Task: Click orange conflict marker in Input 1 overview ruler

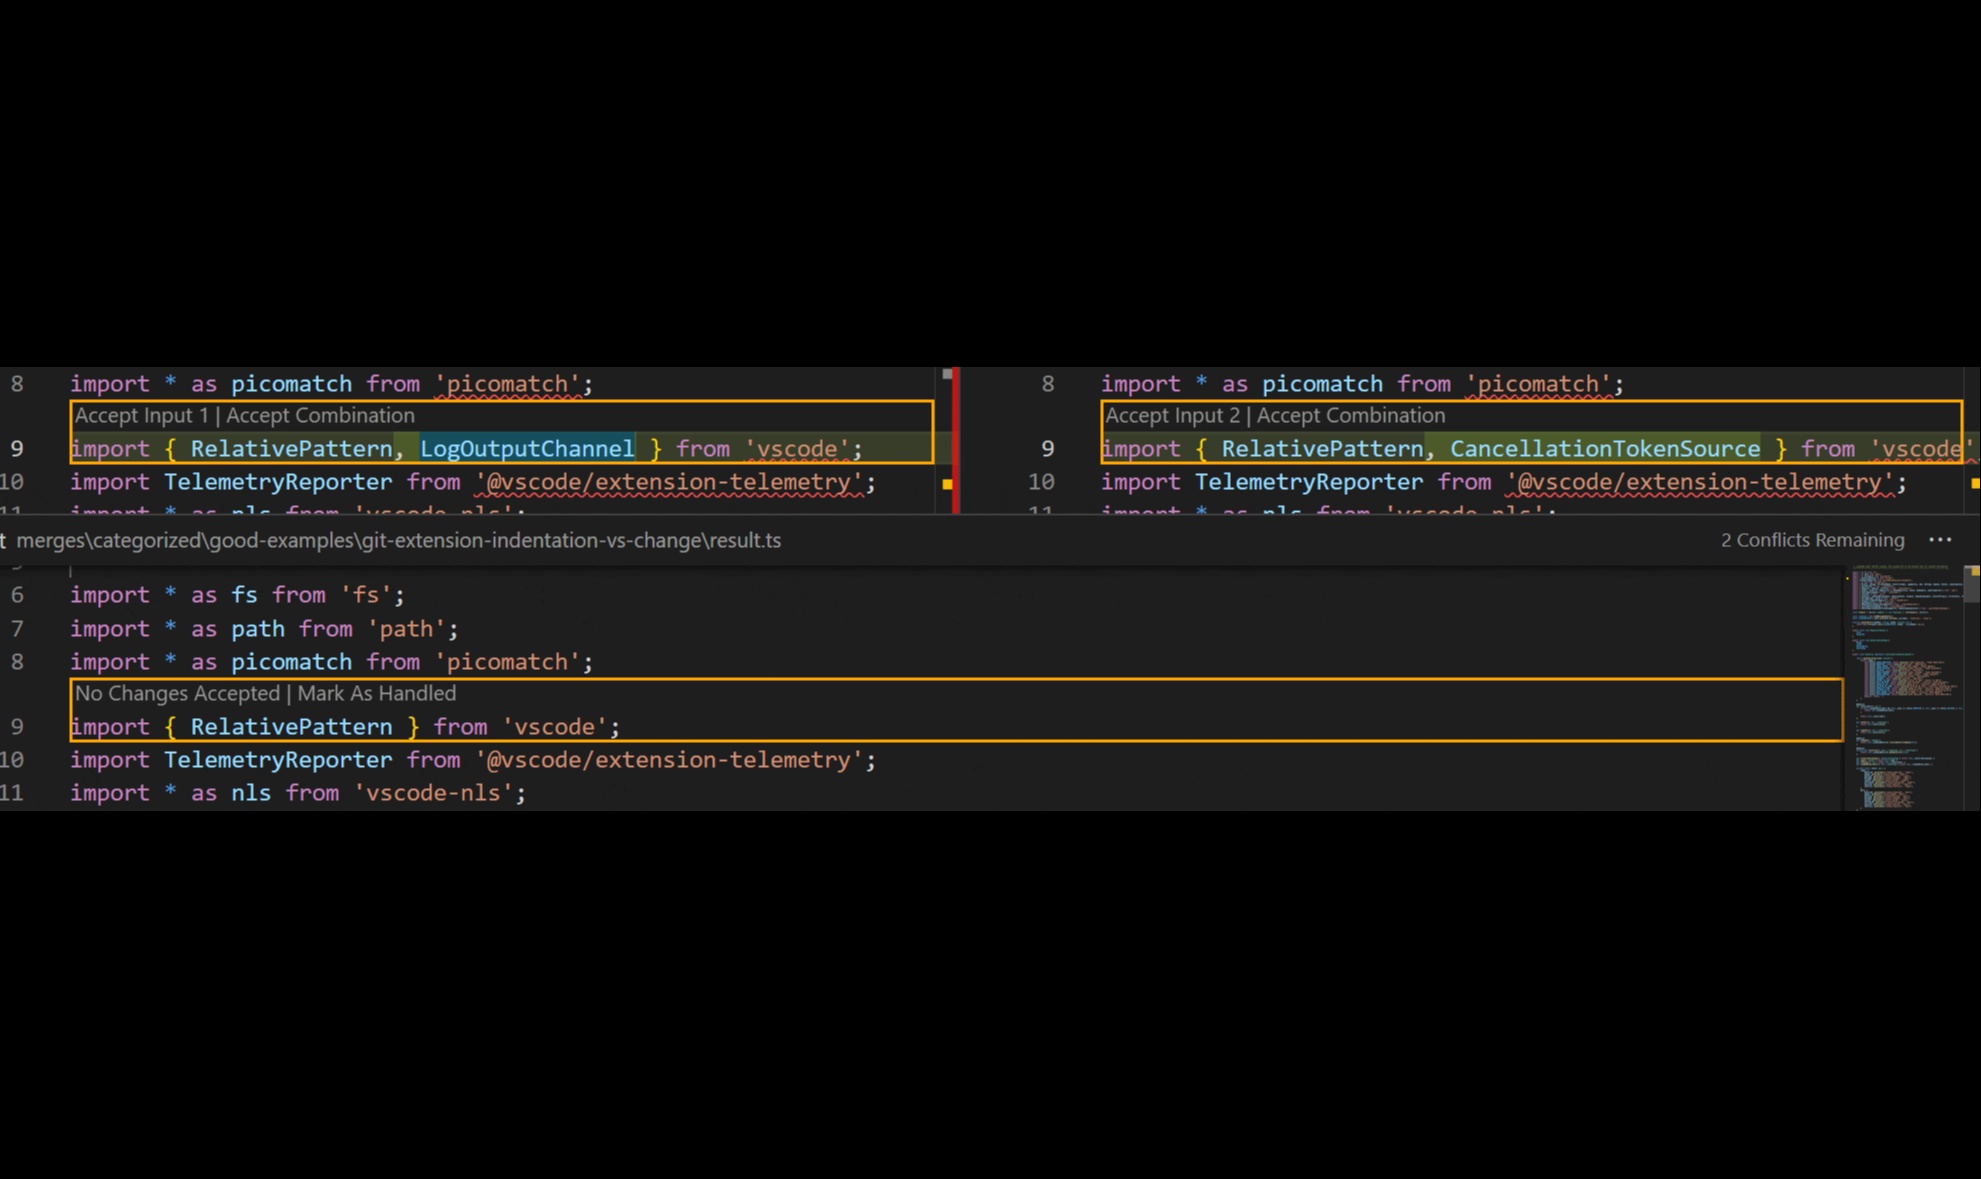Action: (947, 484)
